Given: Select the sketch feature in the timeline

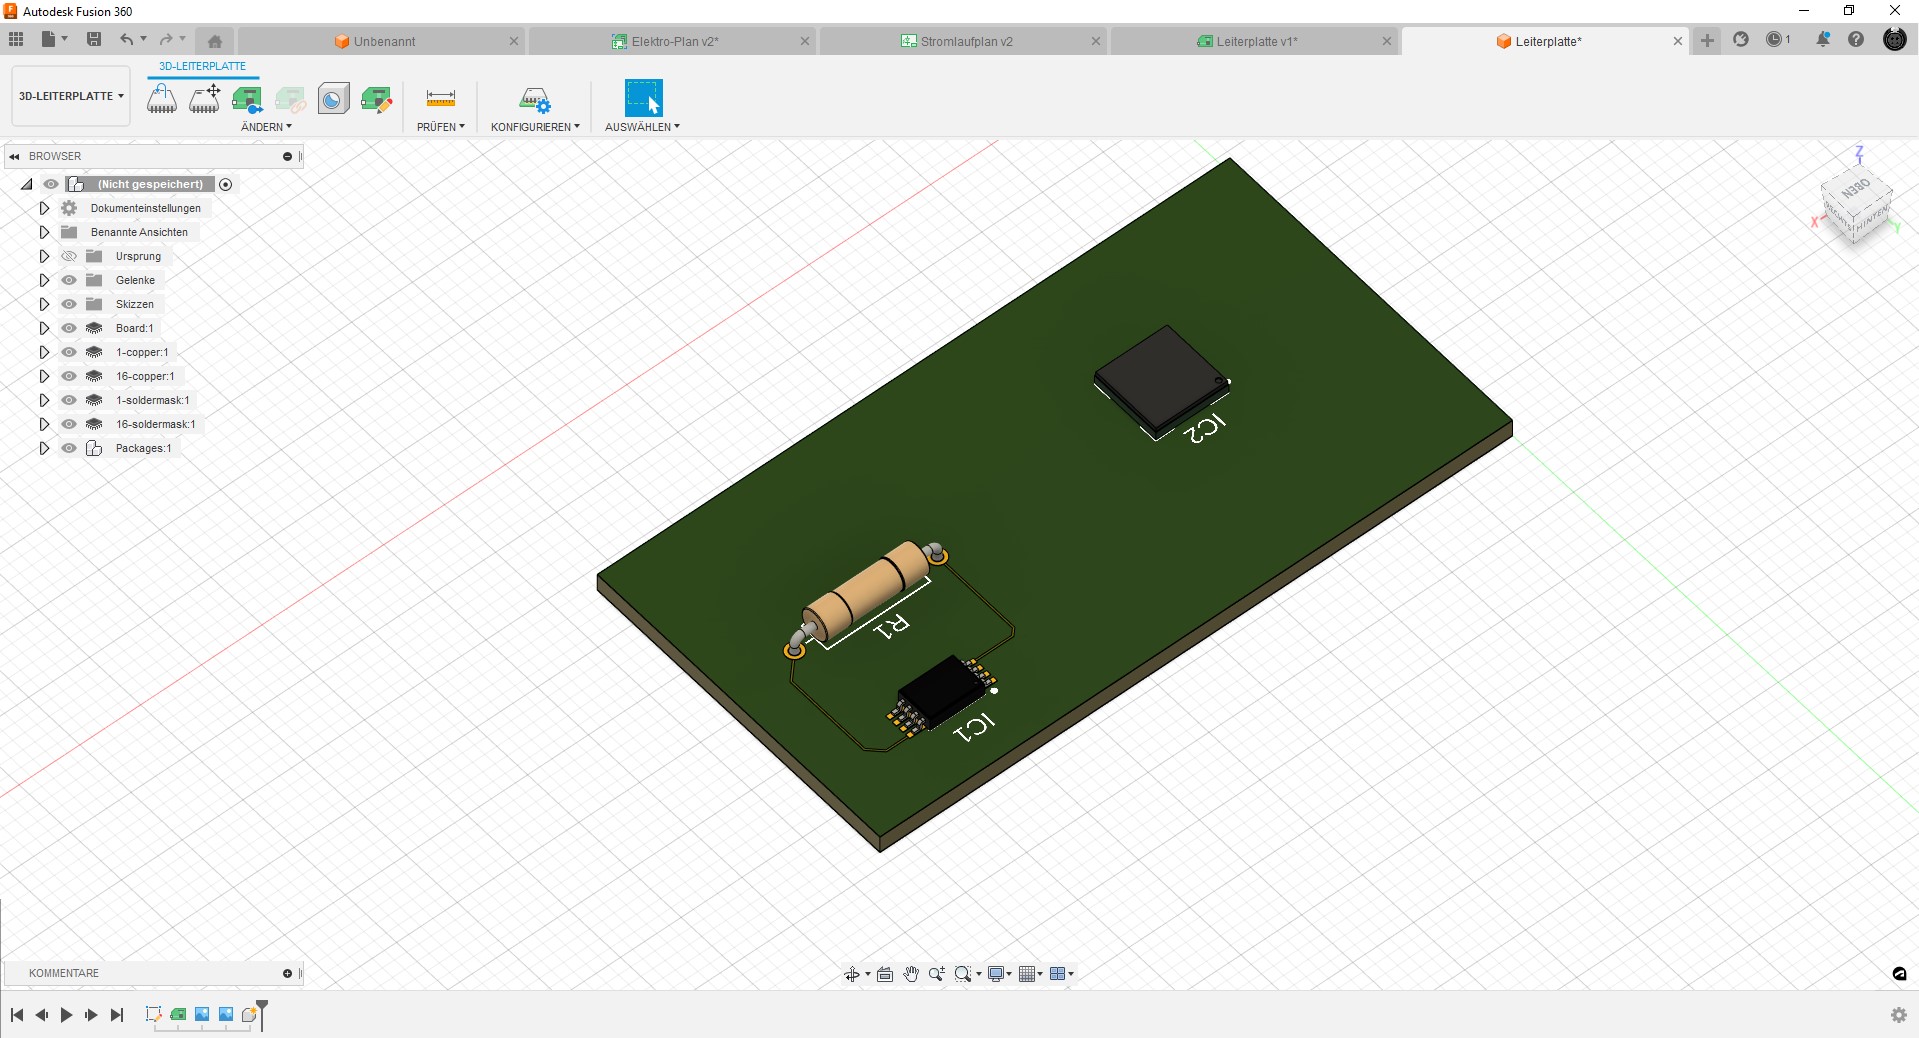Looking at the screenshot, I should tap(154, 1014).
